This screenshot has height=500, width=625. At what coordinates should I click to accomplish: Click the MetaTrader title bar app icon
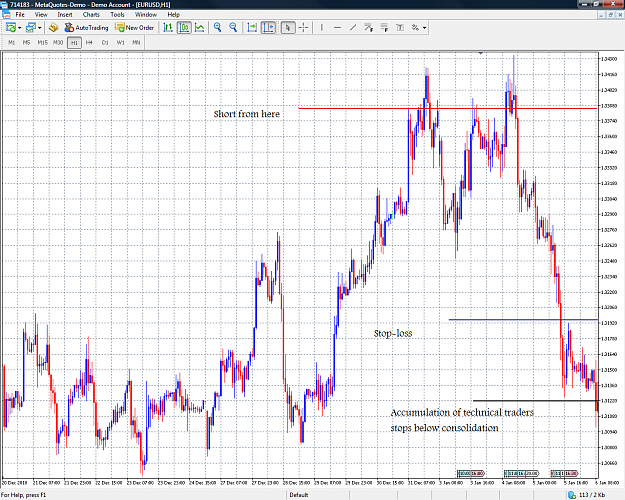click(5, 4)
